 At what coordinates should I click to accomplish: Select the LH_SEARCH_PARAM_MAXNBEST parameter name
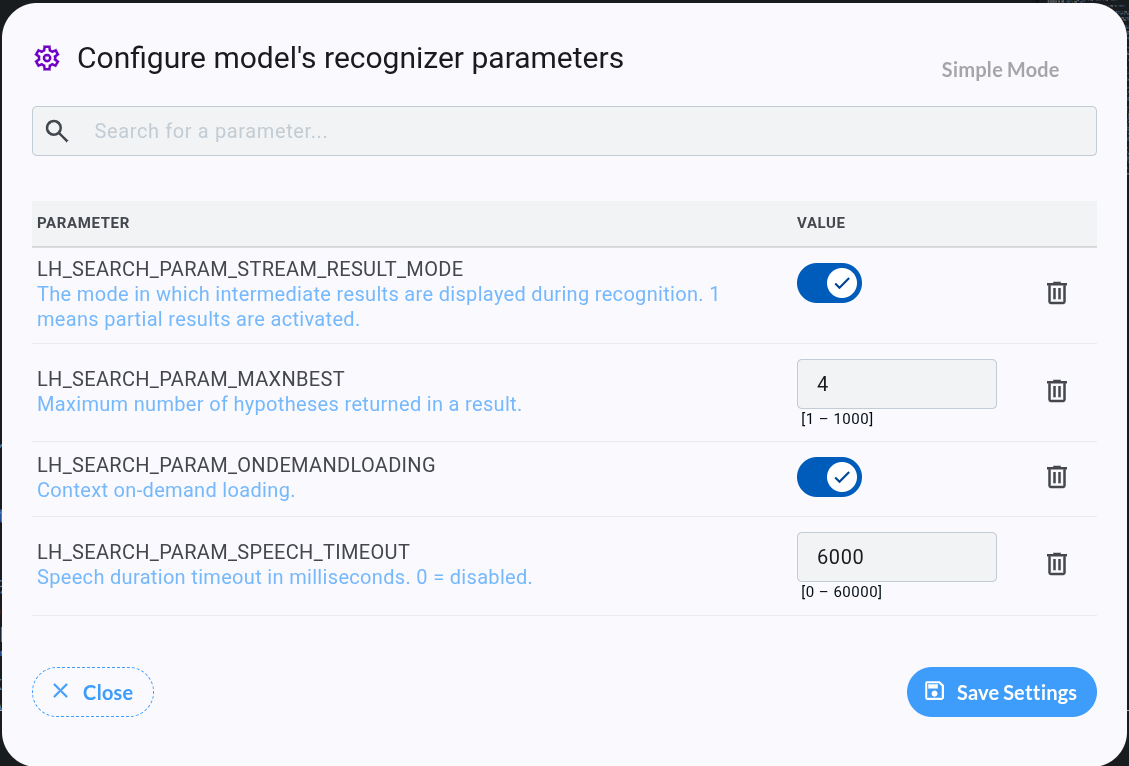[191, 379]
